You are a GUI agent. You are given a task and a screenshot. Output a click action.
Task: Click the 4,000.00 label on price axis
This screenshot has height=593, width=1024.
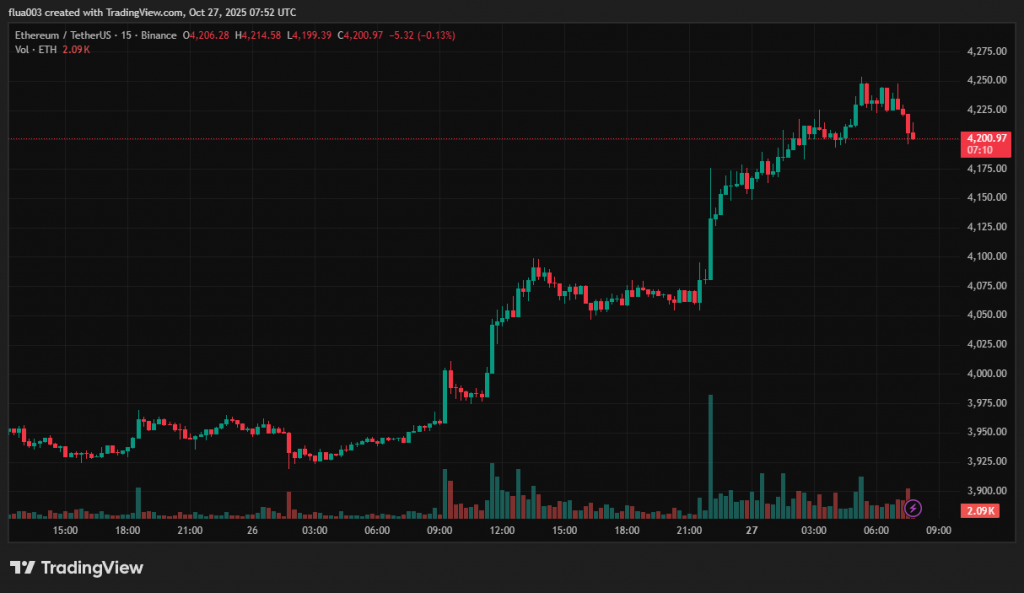click(x=985, y=374)
